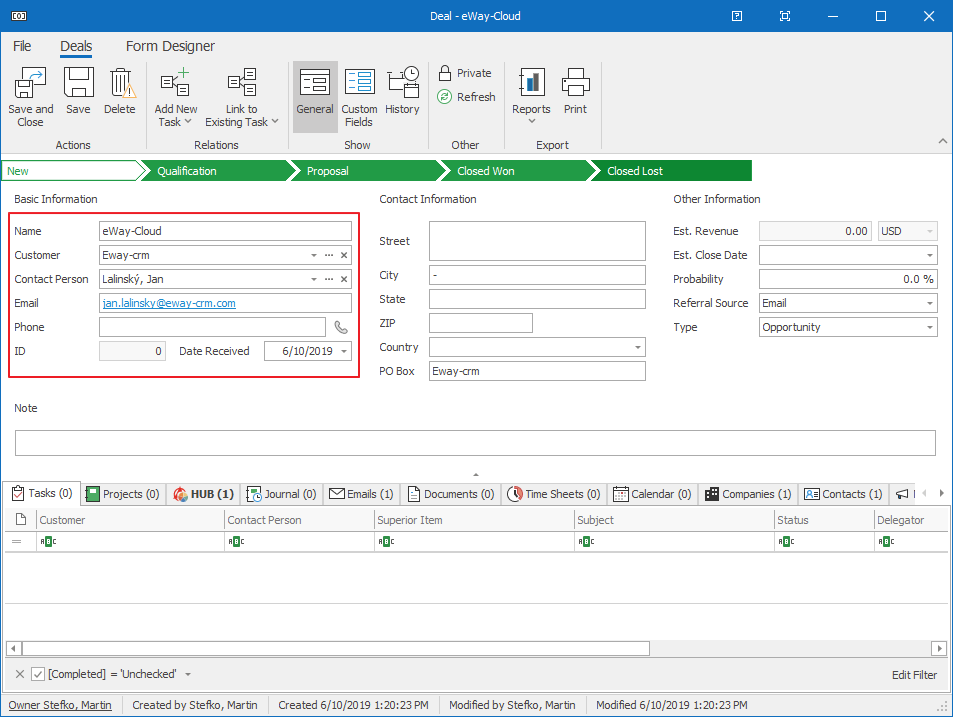Switch to the HUB (1) tab

click(x=204, y=494)
